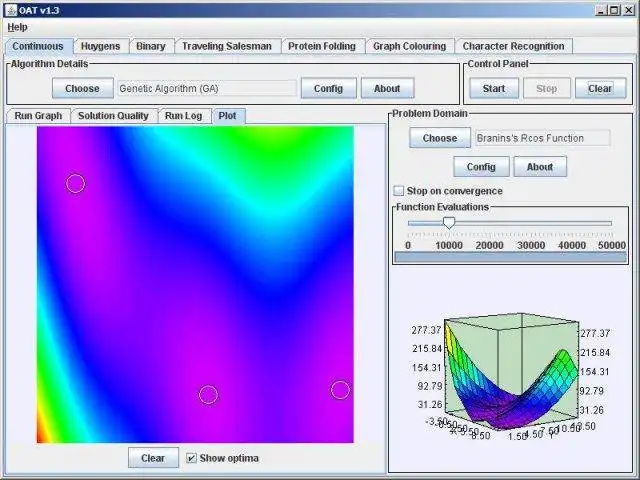Open the Help menu

point(18,27)
